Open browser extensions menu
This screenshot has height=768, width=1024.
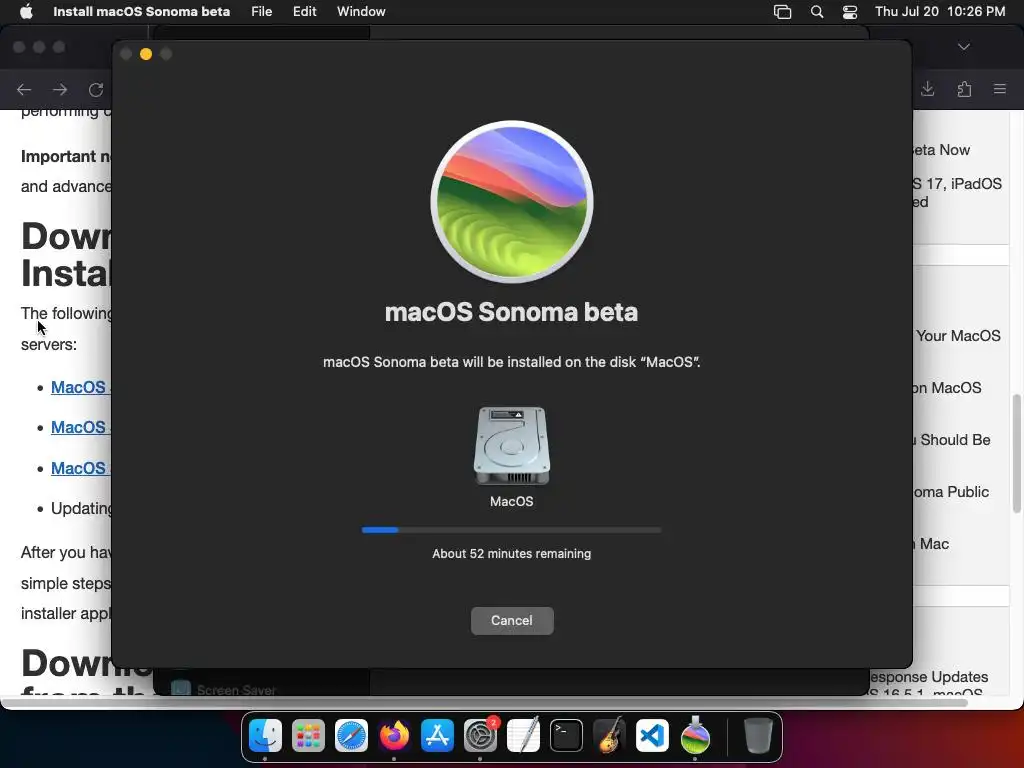(964, 89)
